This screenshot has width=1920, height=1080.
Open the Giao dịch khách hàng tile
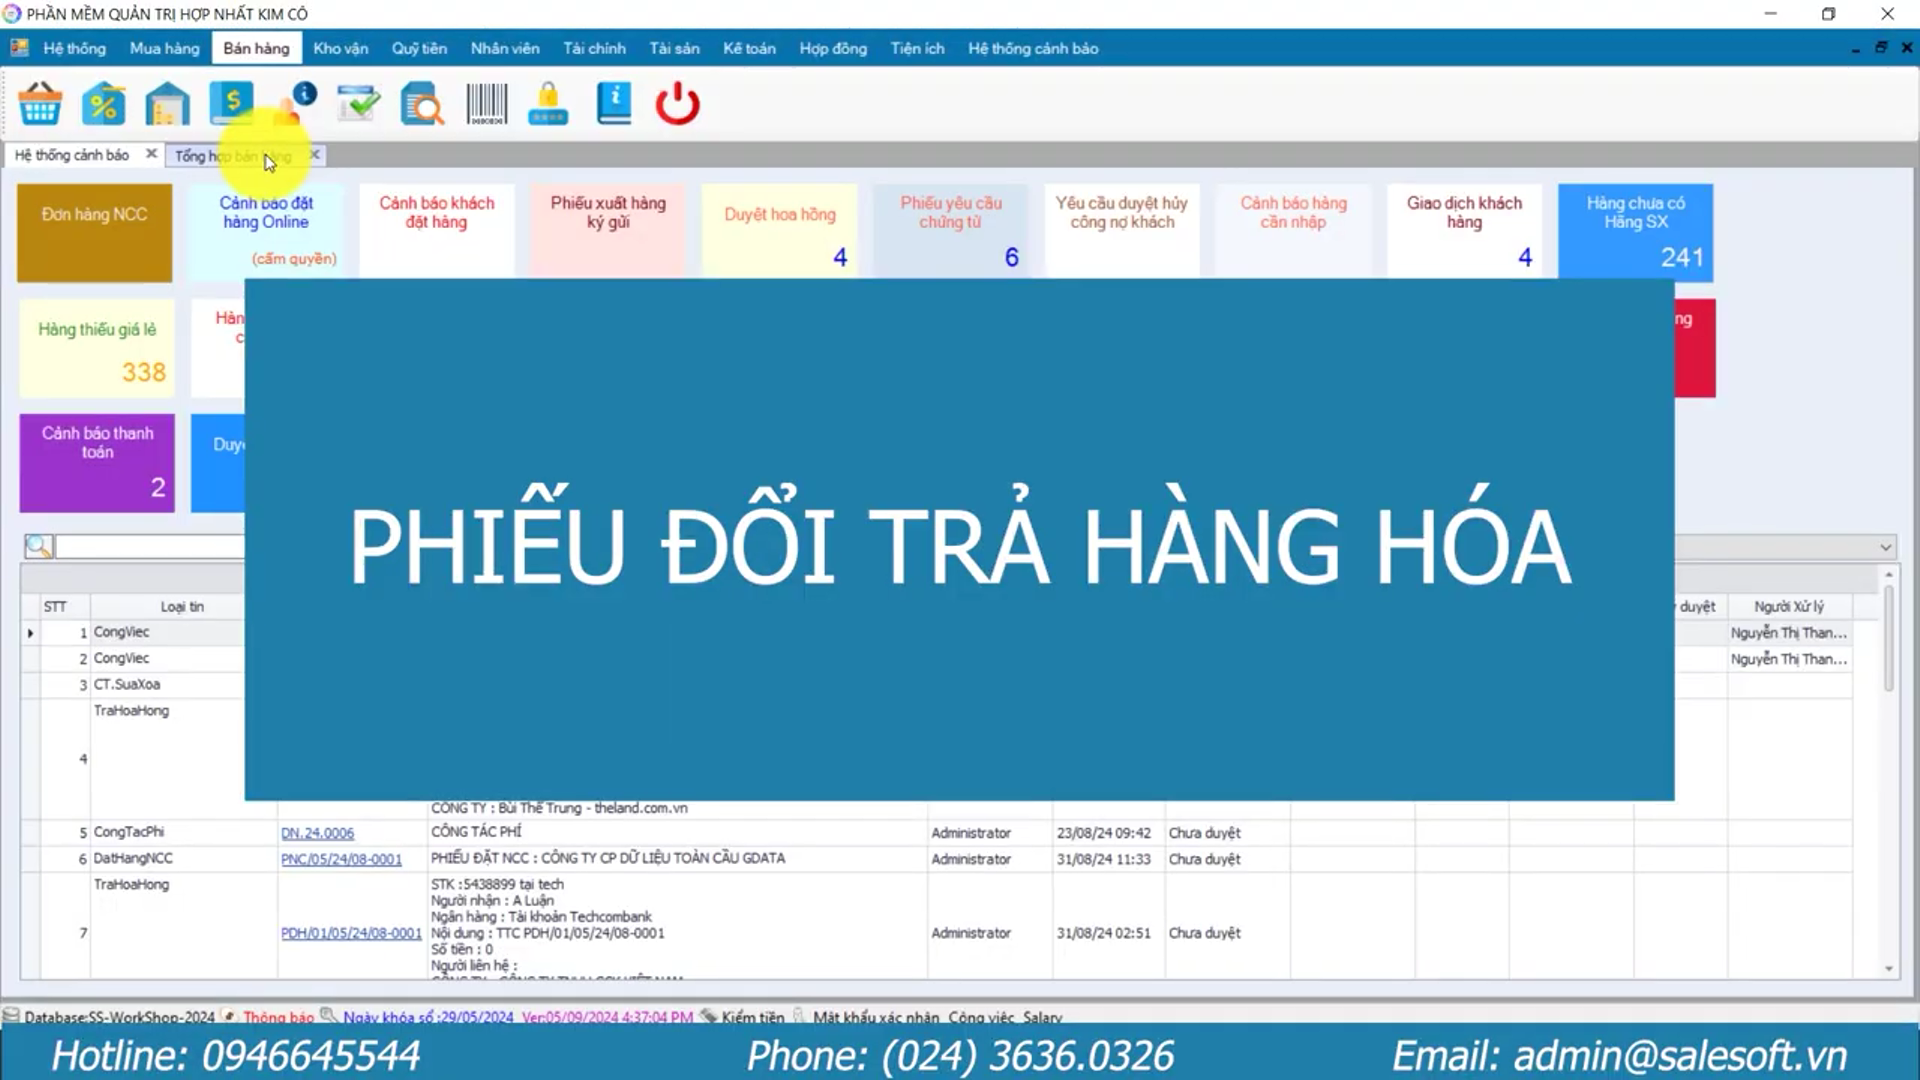coord(1465,231)
